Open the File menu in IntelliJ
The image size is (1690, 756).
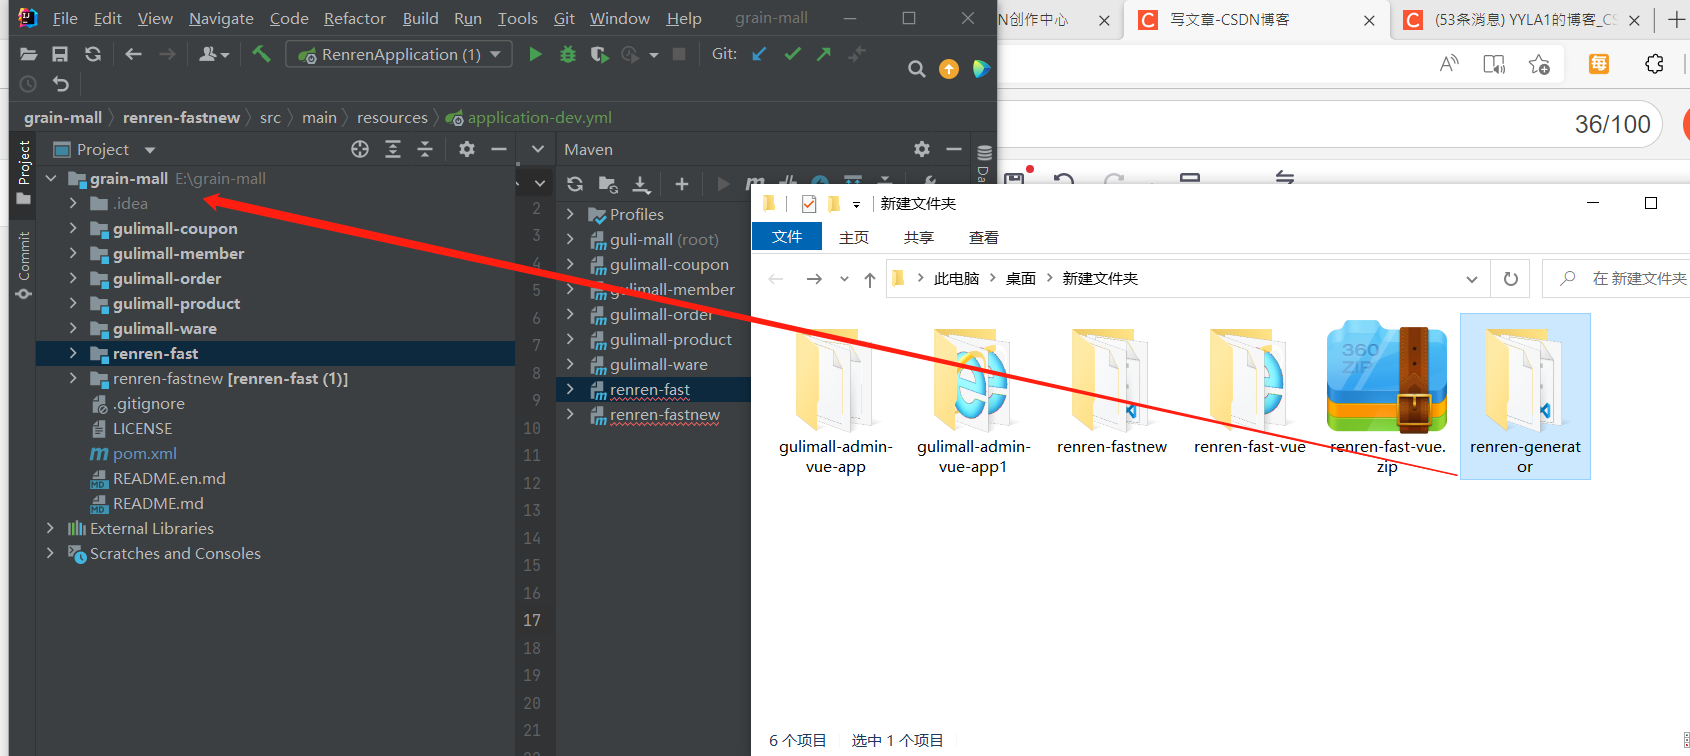point(65,19)
